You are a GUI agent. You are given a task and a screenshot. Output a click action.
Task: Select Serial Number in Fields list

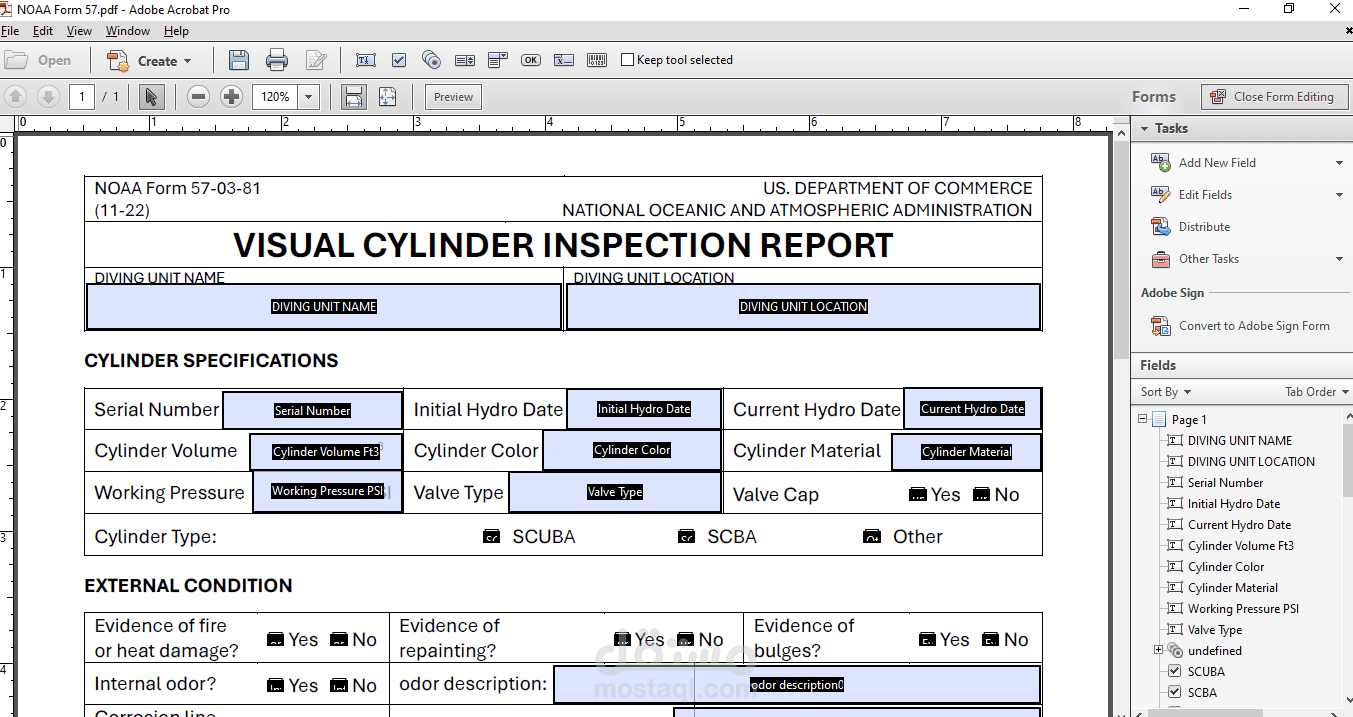click(x=1226, y=482)
